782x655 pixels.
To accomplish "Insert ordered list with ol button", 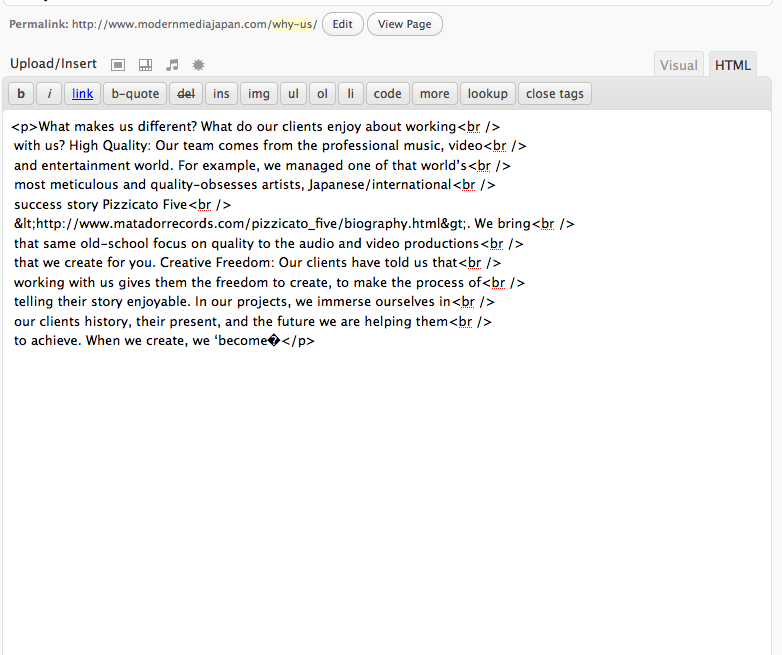I will pos(322,94).
